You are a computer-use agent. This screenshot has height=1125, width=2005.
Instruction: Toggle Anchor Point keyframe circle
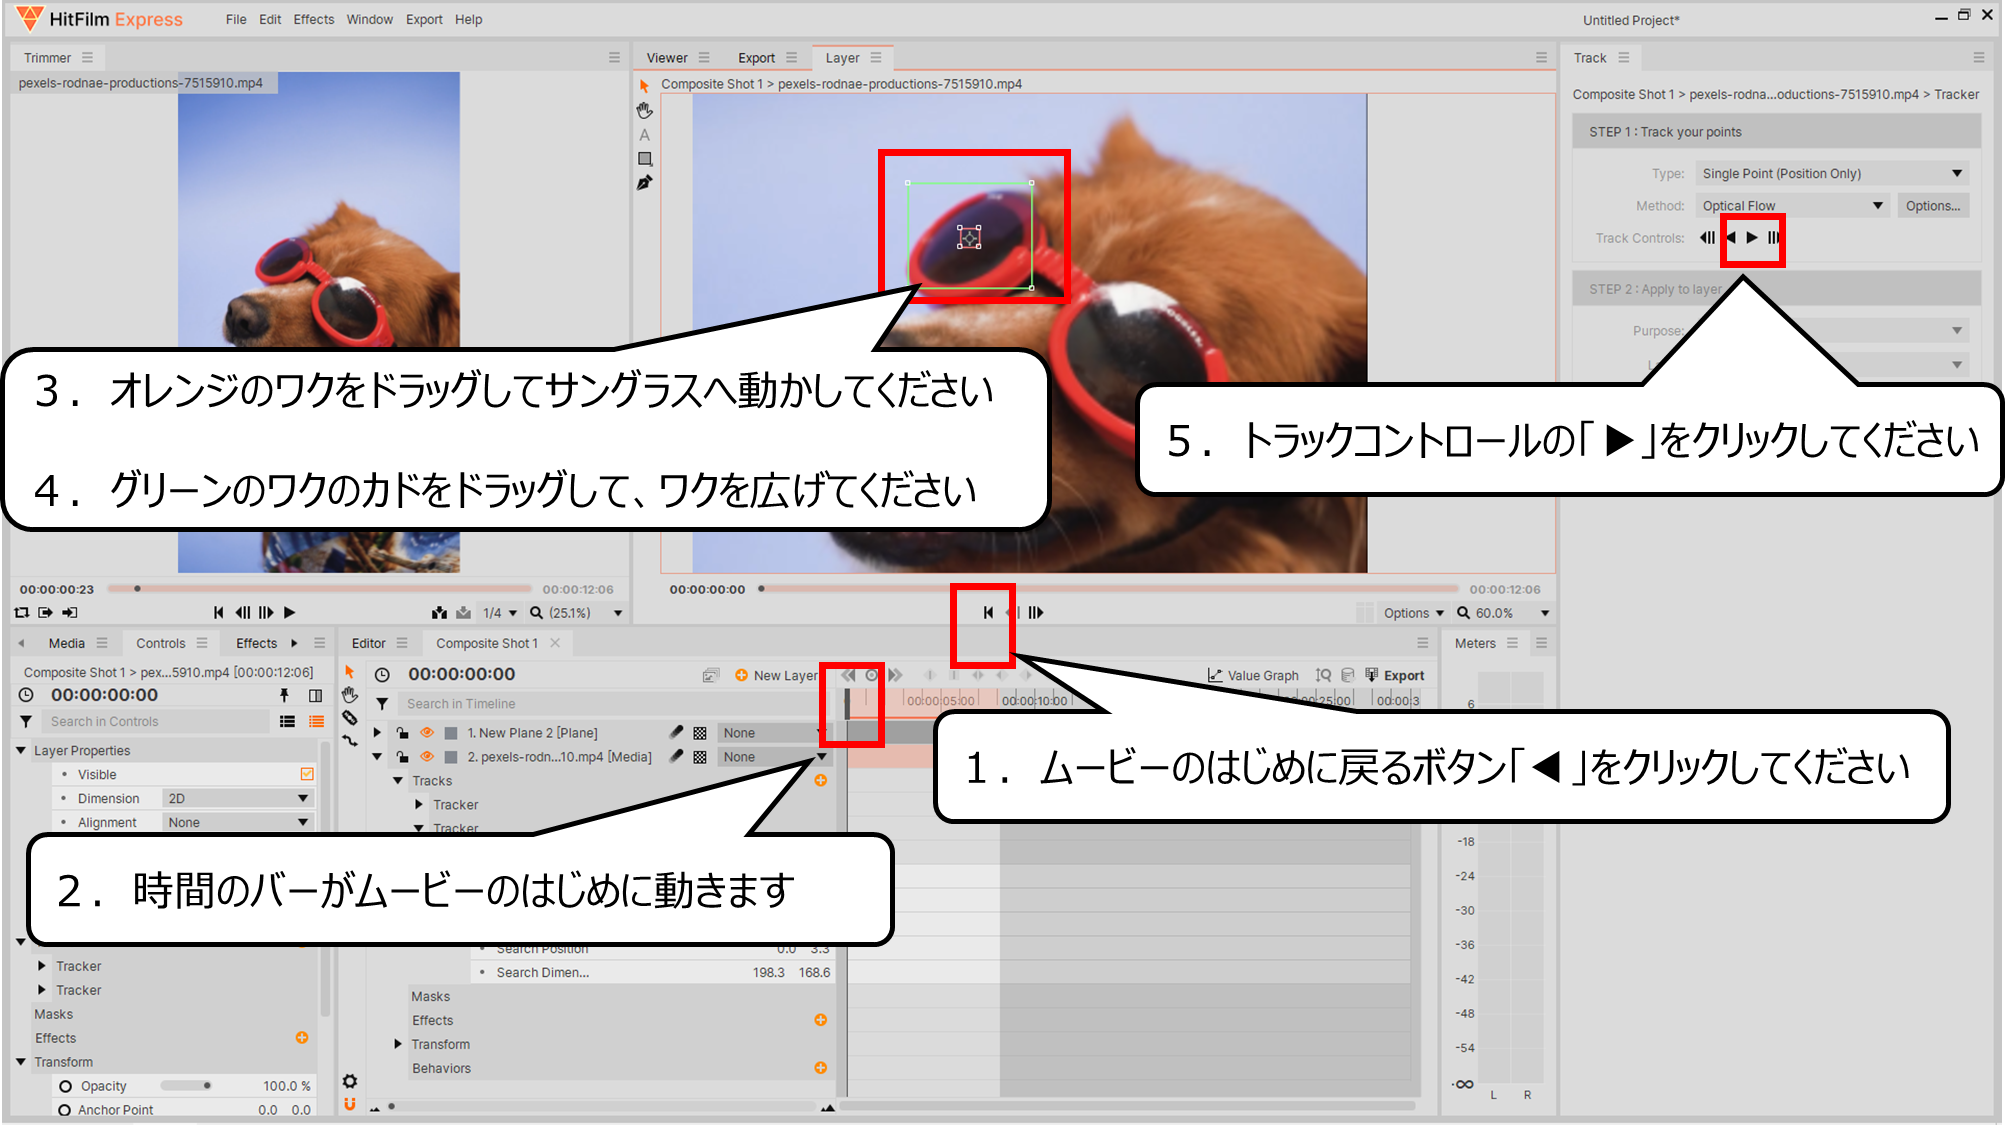tap(65, 1110)
